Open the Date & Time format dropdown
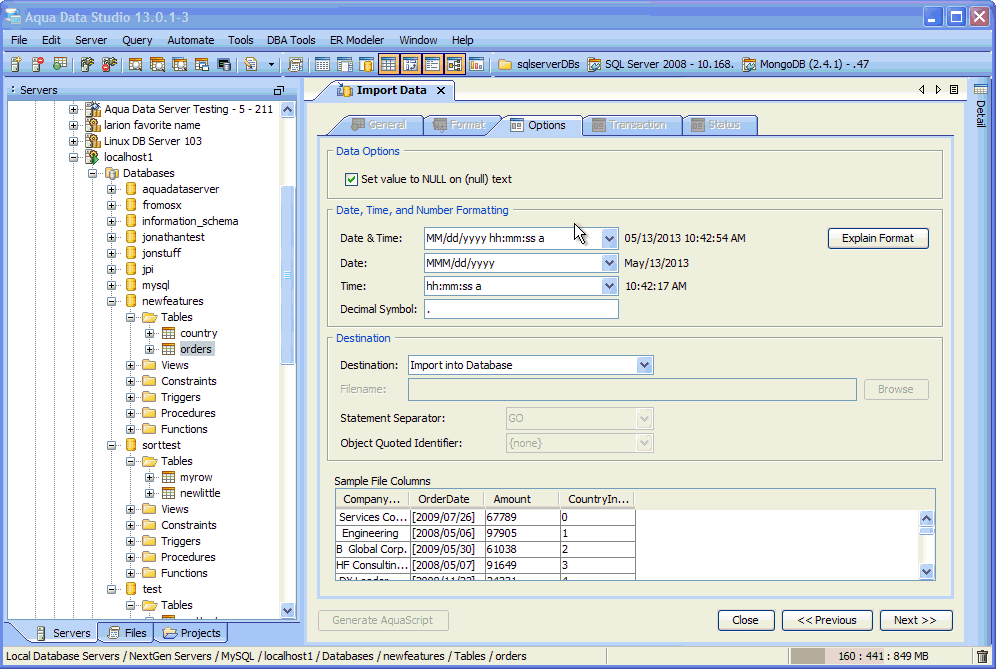Screen dimensions: 996x669 click(609, 238)
